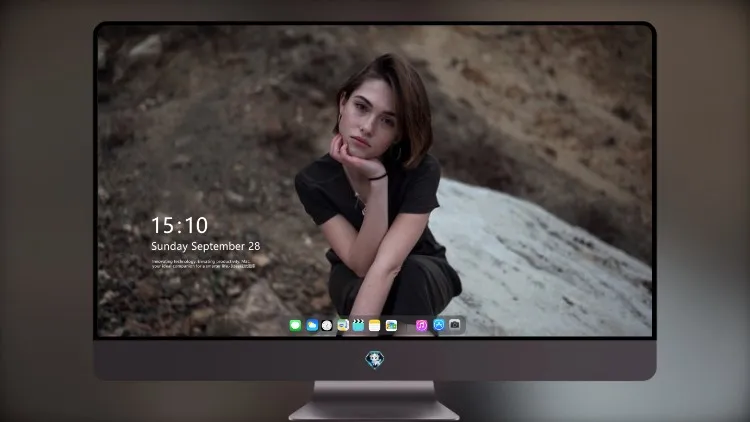Open the Maps app icon in dock
750x422 pixels.
[343, 325]
